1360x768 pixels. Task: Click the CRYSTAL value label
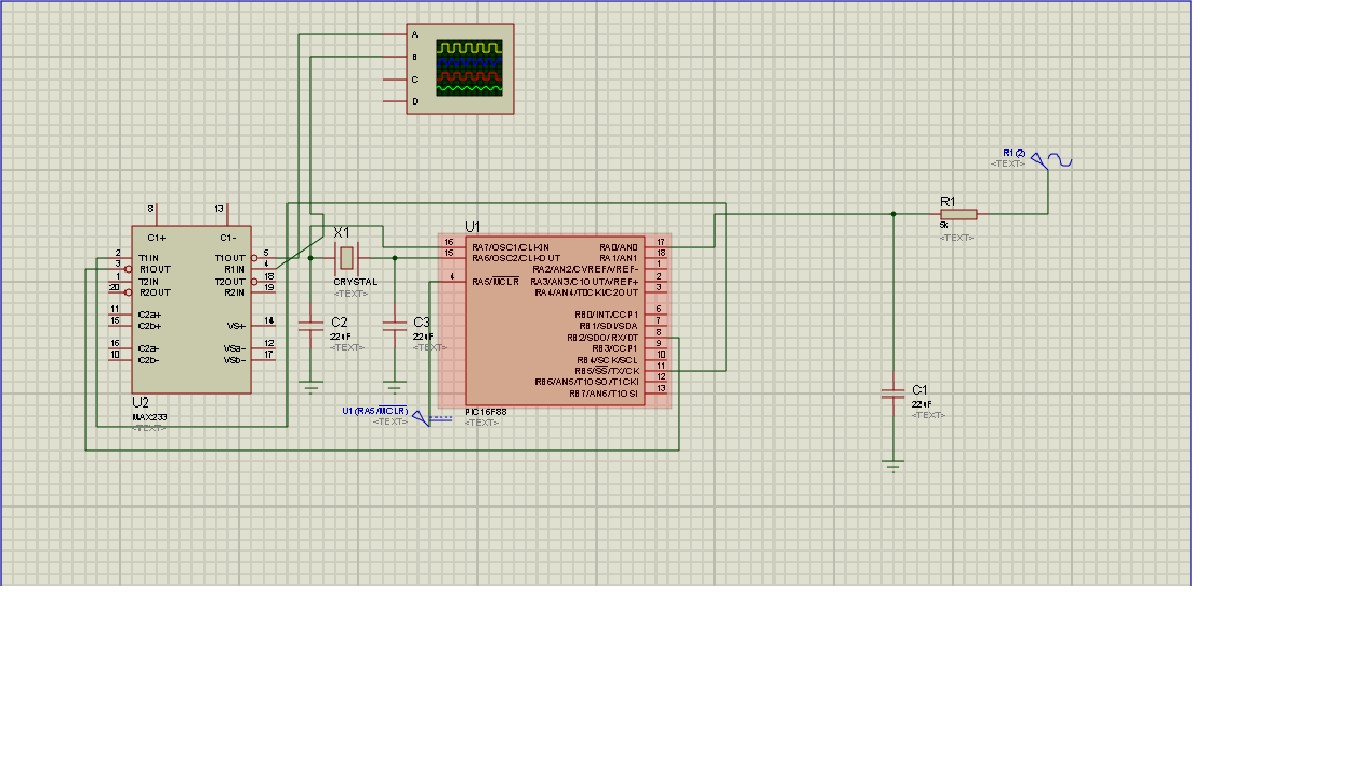point(355,282)
